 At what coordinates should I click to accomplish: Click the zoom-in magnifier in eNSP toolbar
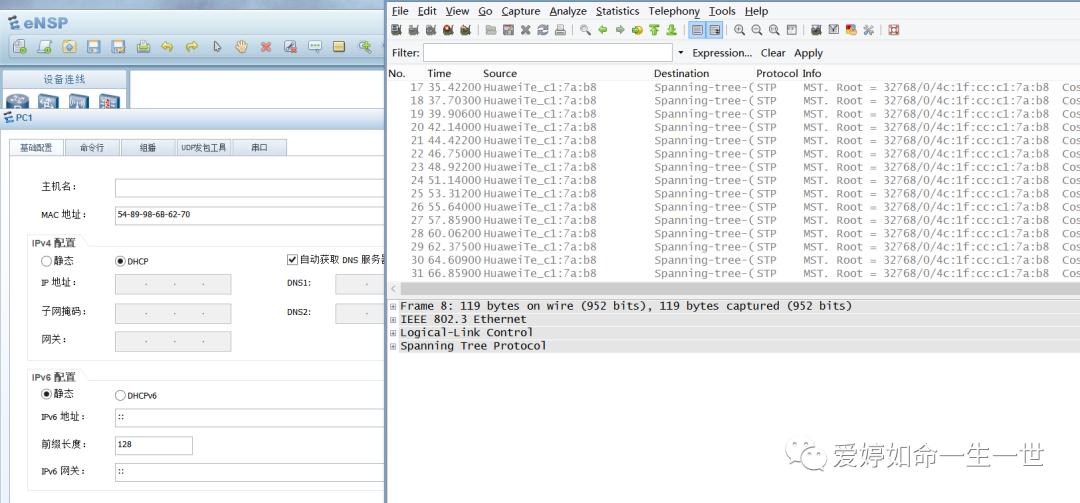(x=364, y=47)
